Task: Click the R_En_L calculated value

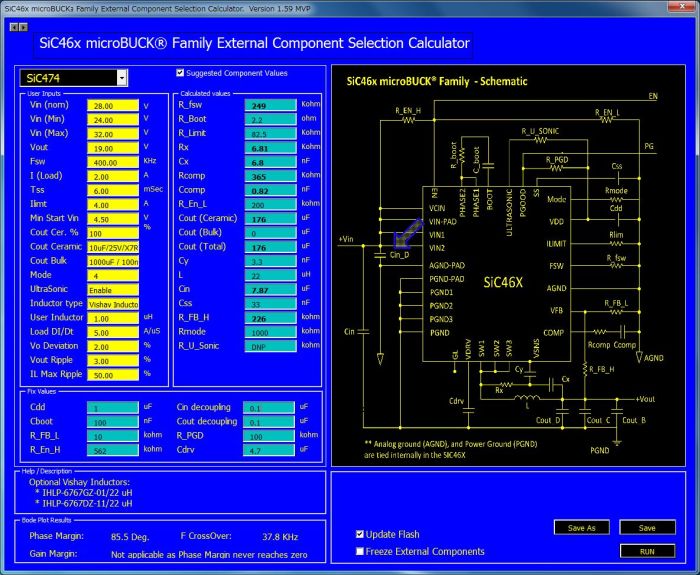Action: click(271, 205)
